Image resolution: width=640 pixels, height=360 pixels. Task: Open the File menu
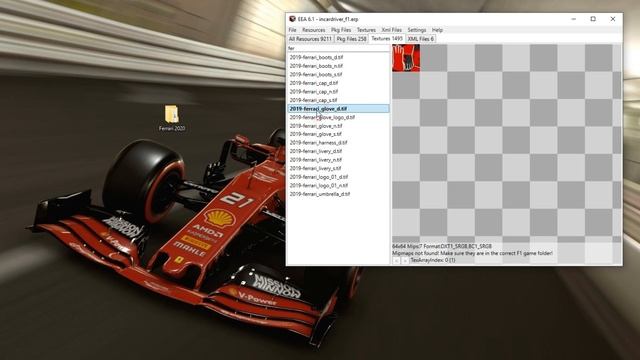292,30
